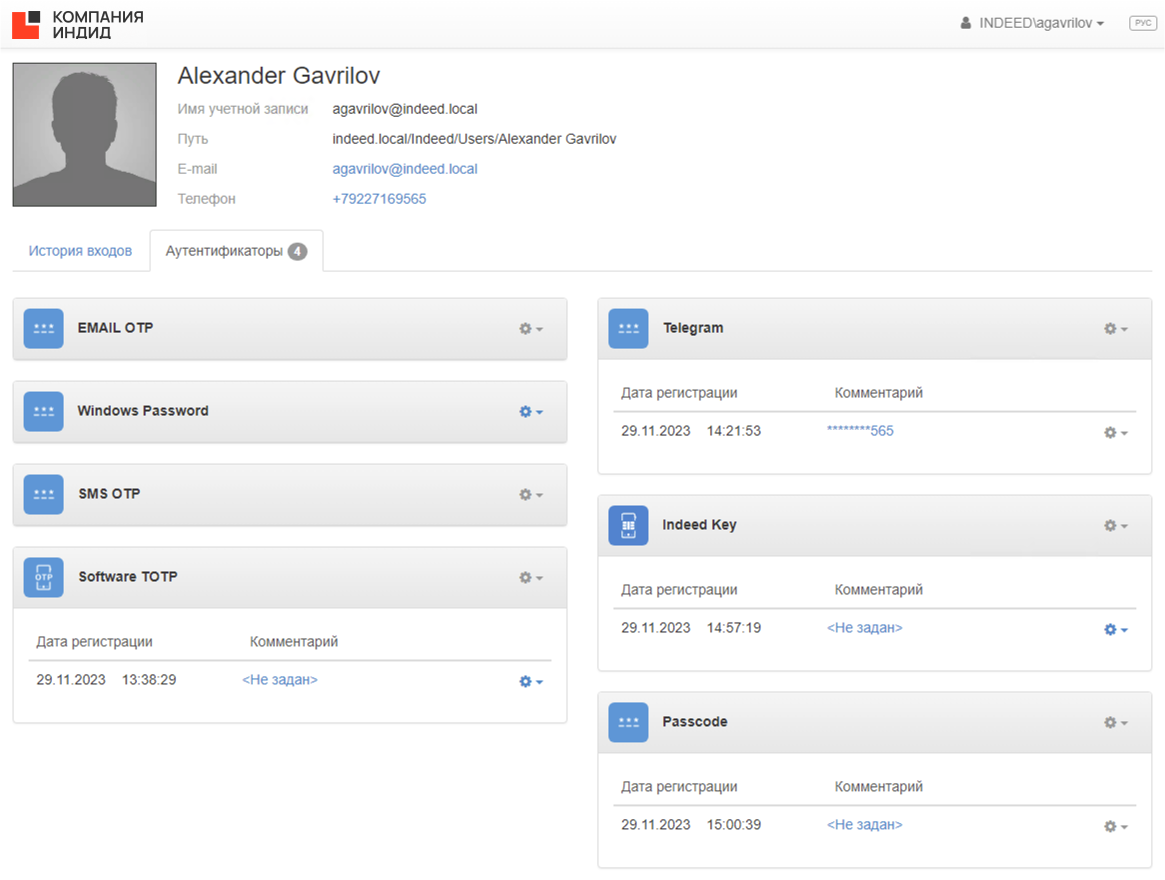Image resolution: width=1165 pixels, height=880 pixels.
Task: Click the user profile avatar photo
Action: click(85, 135)
